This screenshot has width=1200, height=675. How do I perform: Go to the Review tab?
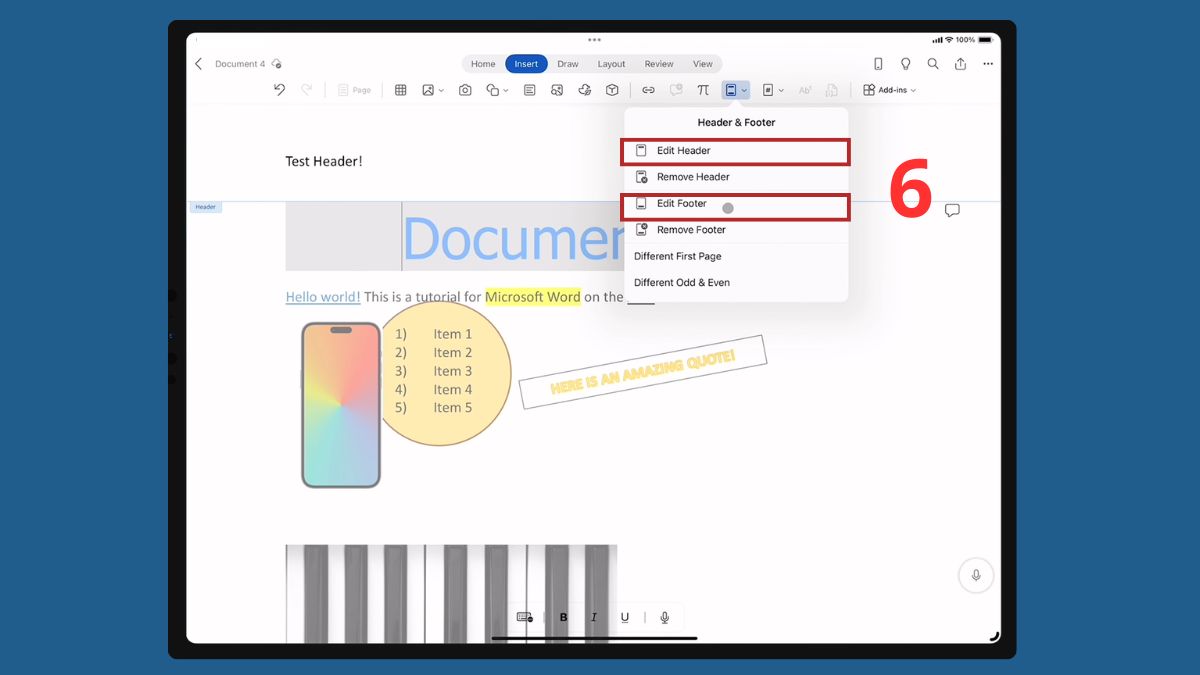tap(659, 64)
